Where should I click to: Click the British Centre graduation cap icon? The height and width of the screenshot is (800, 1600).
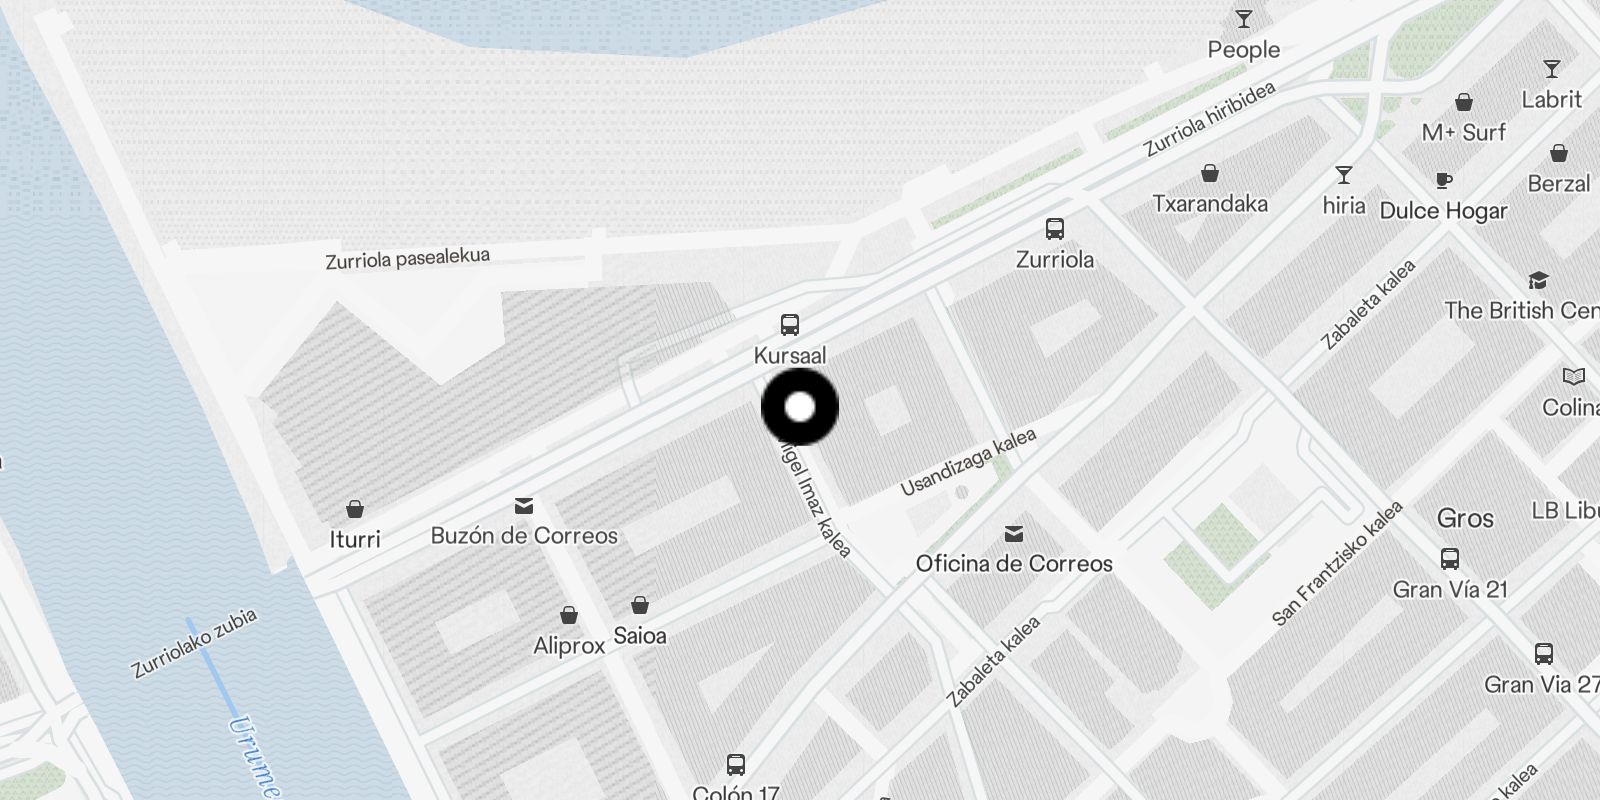click(x=1538, y=280)
